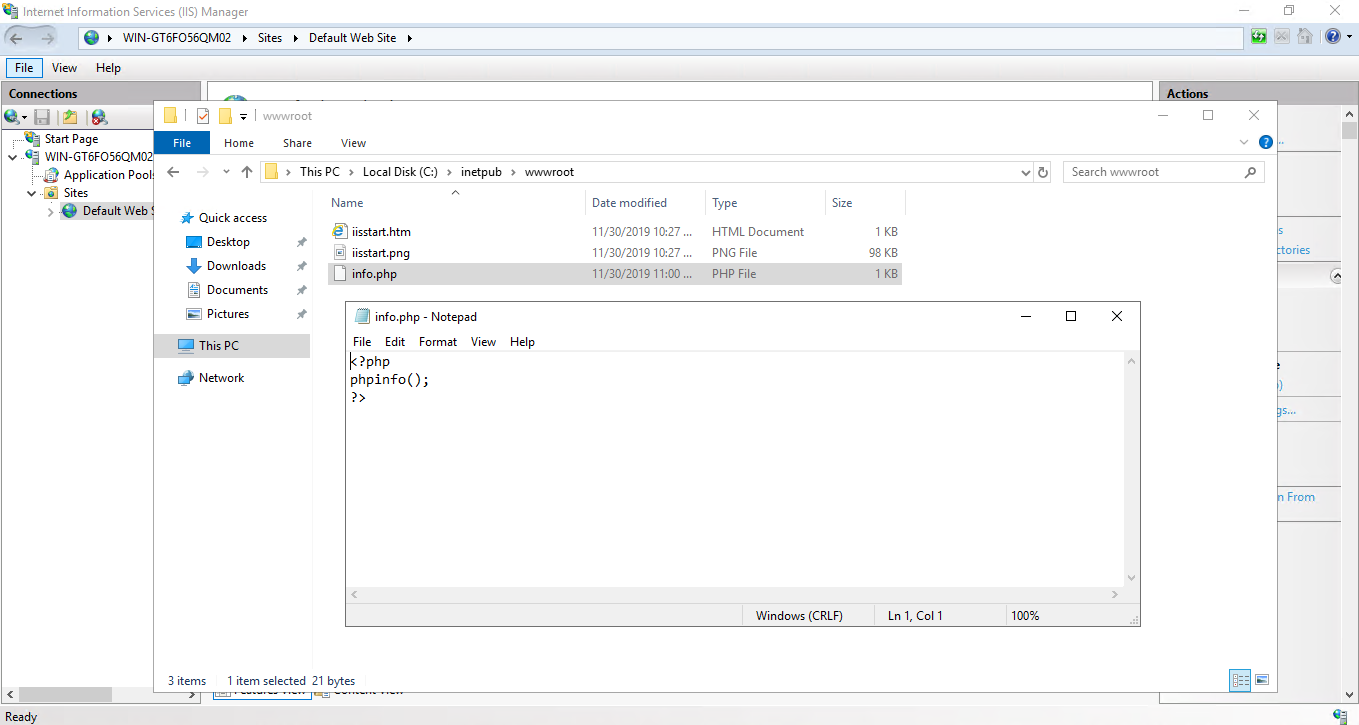Click IIS Manager Back navigation arrow
The width and height of the screenshot is (1359, 725).
pyautogui.click(x=17, y=38)
